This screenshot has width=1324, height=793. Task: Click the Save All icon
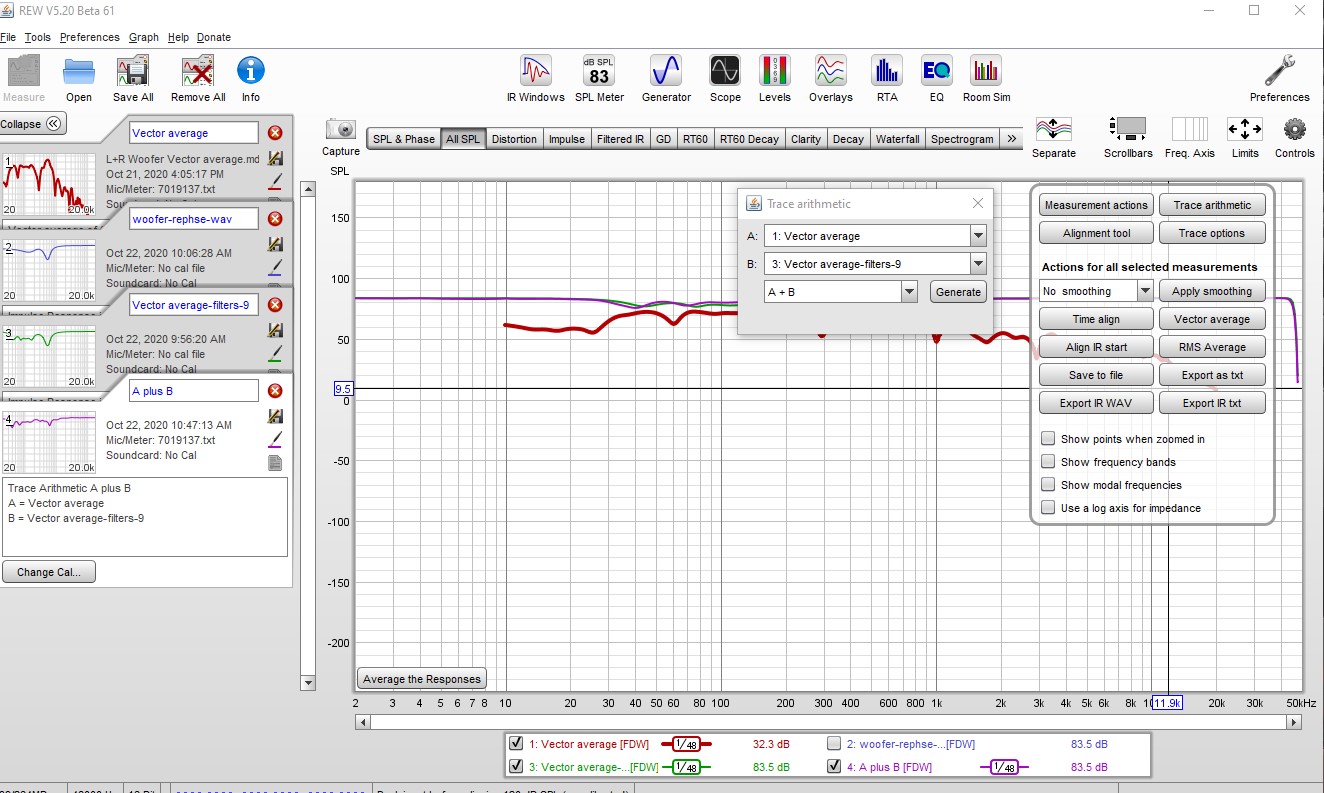coord(133,72)
